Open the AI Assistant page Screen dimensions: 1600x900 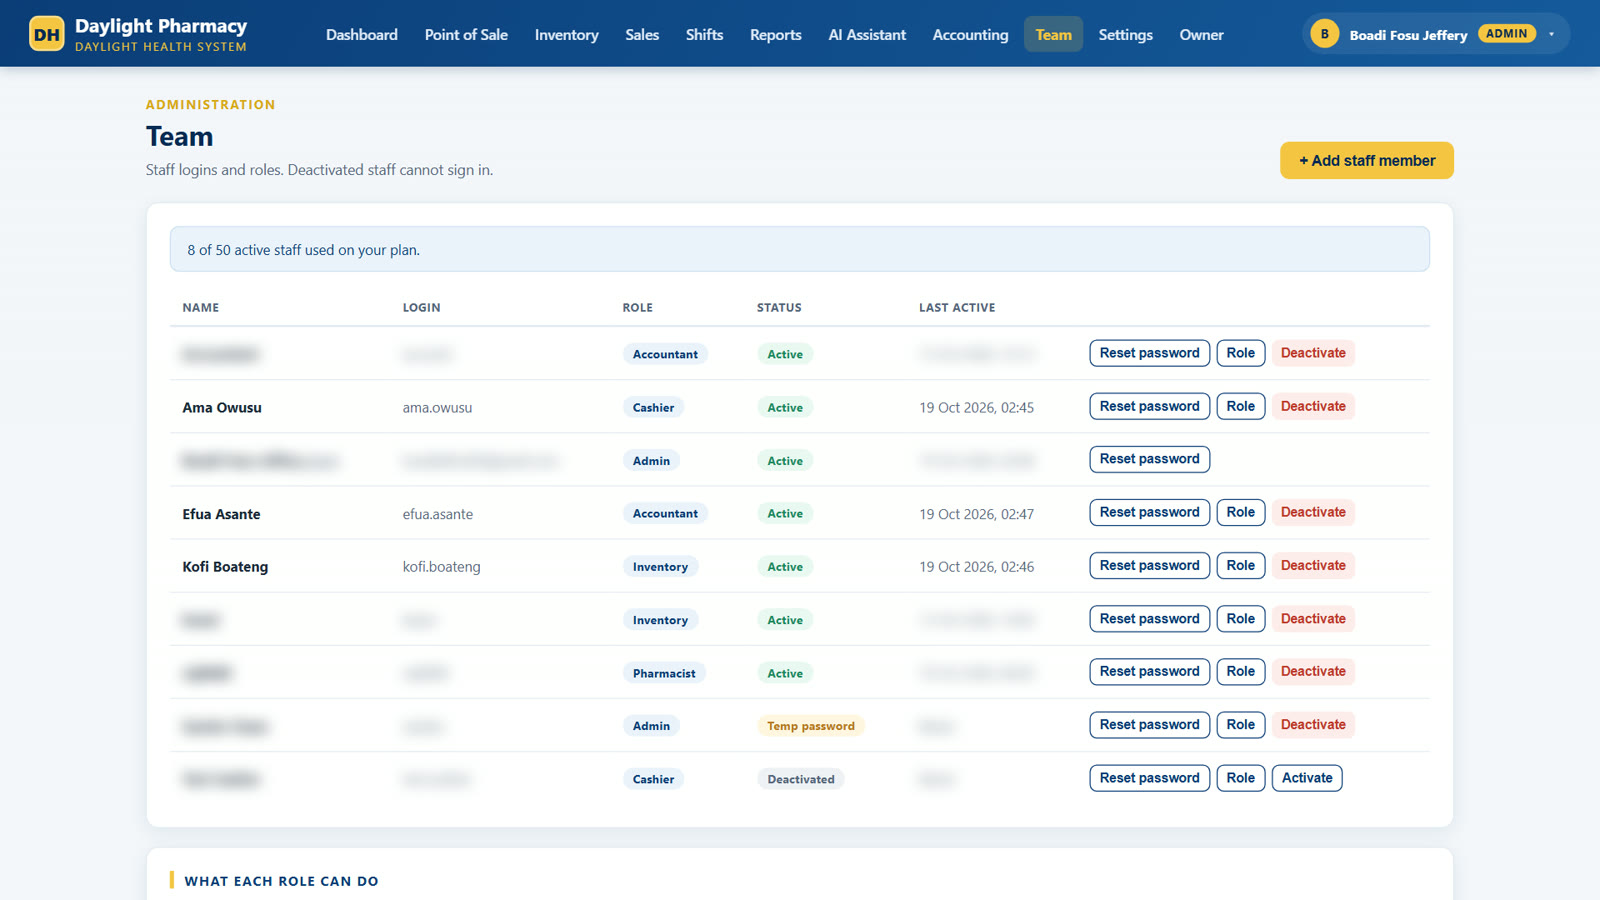tap(867, 34)
